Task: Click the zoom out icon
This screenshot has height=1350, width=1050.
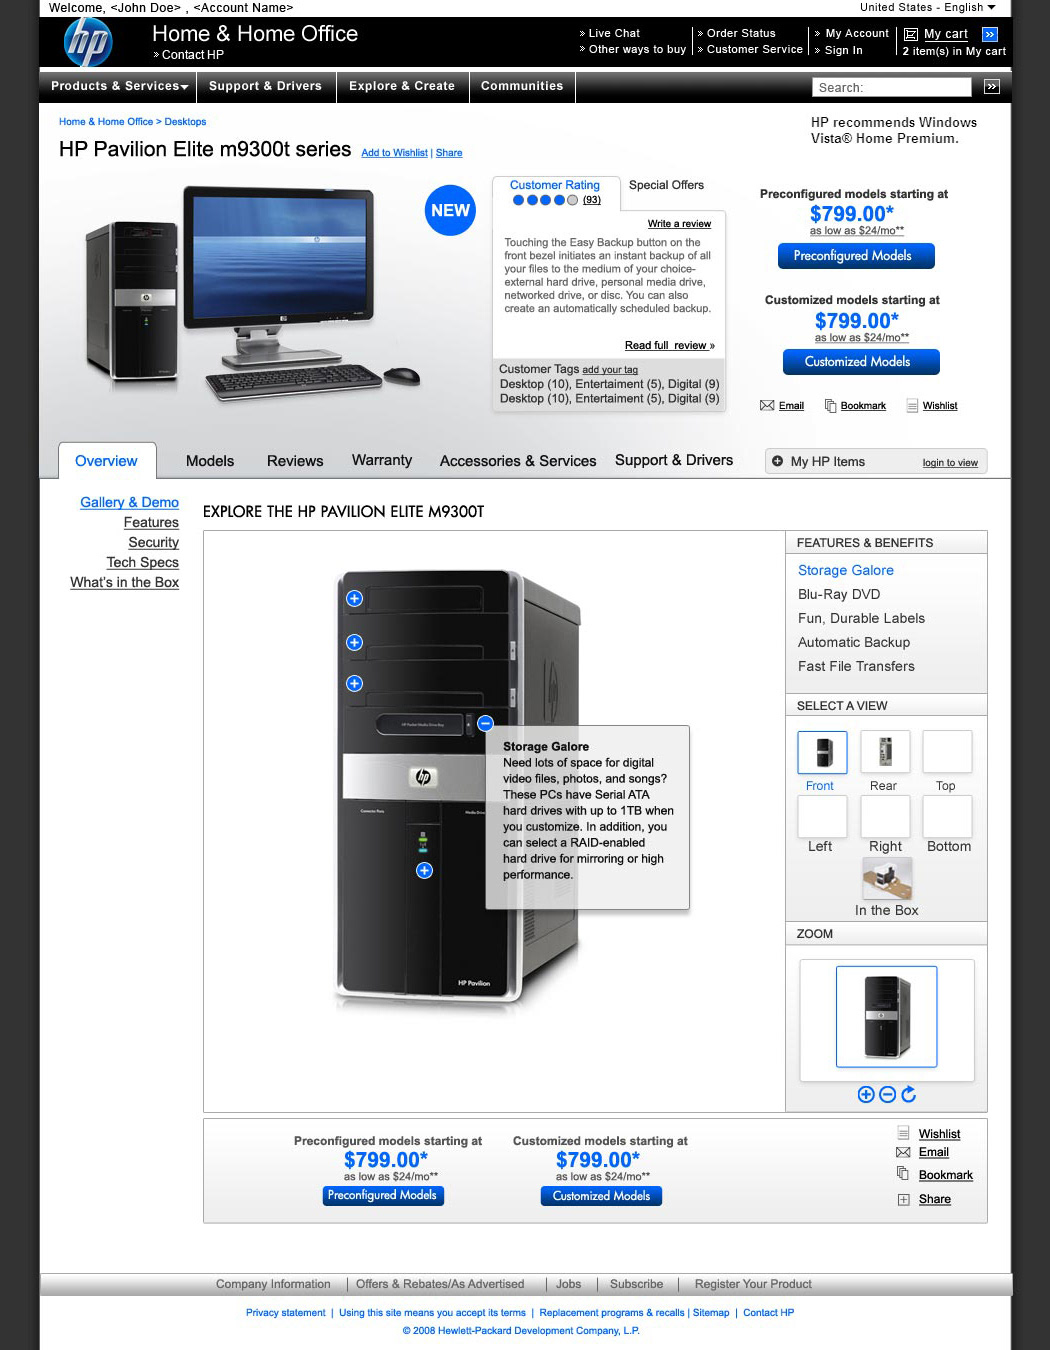Action: (x=887, y=1094)
